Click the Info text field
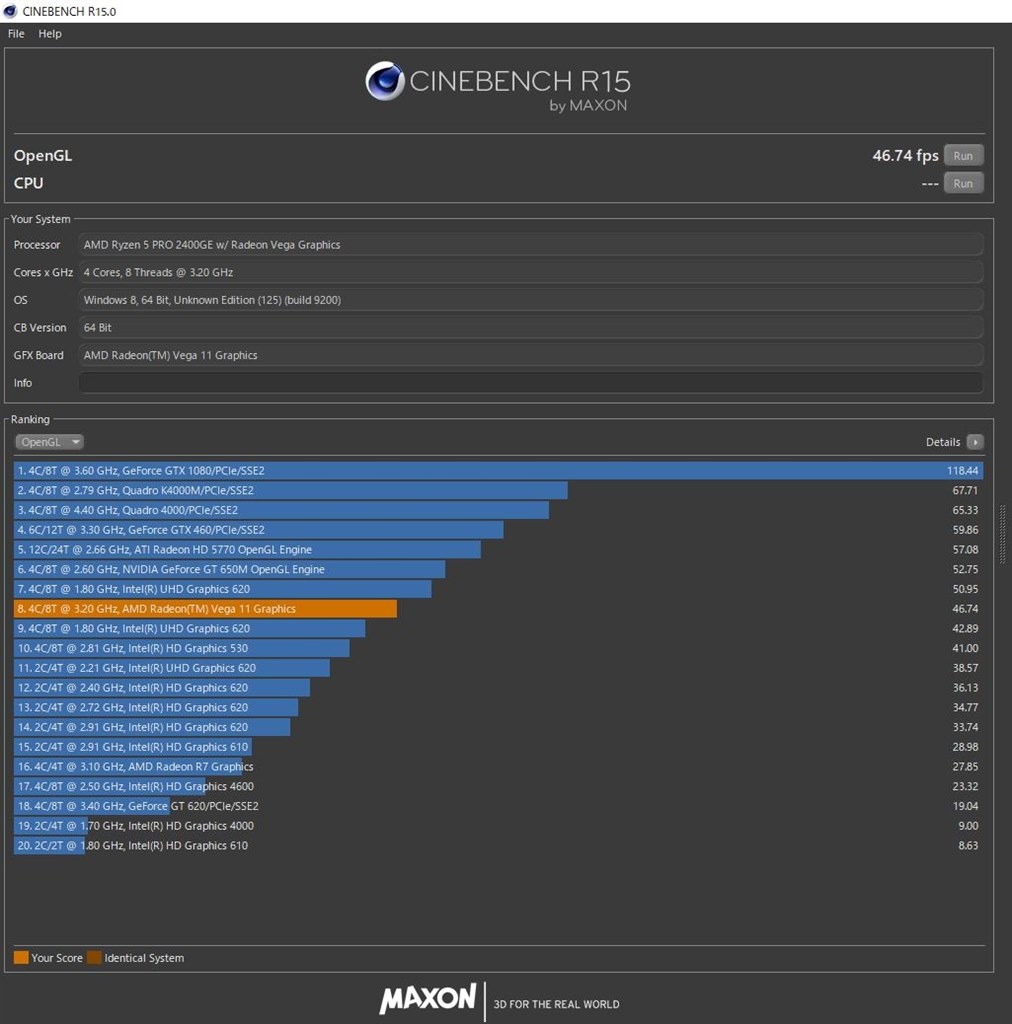The image size is (1012, 1024). 530,383
